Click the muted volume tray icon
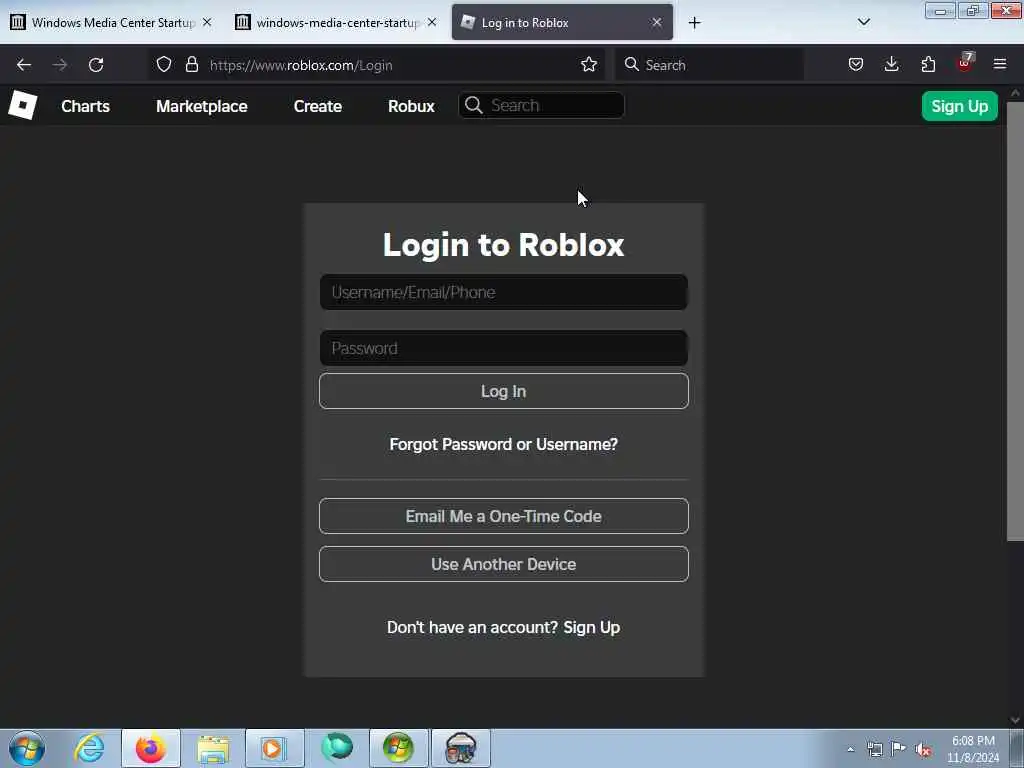 point(923,750)
